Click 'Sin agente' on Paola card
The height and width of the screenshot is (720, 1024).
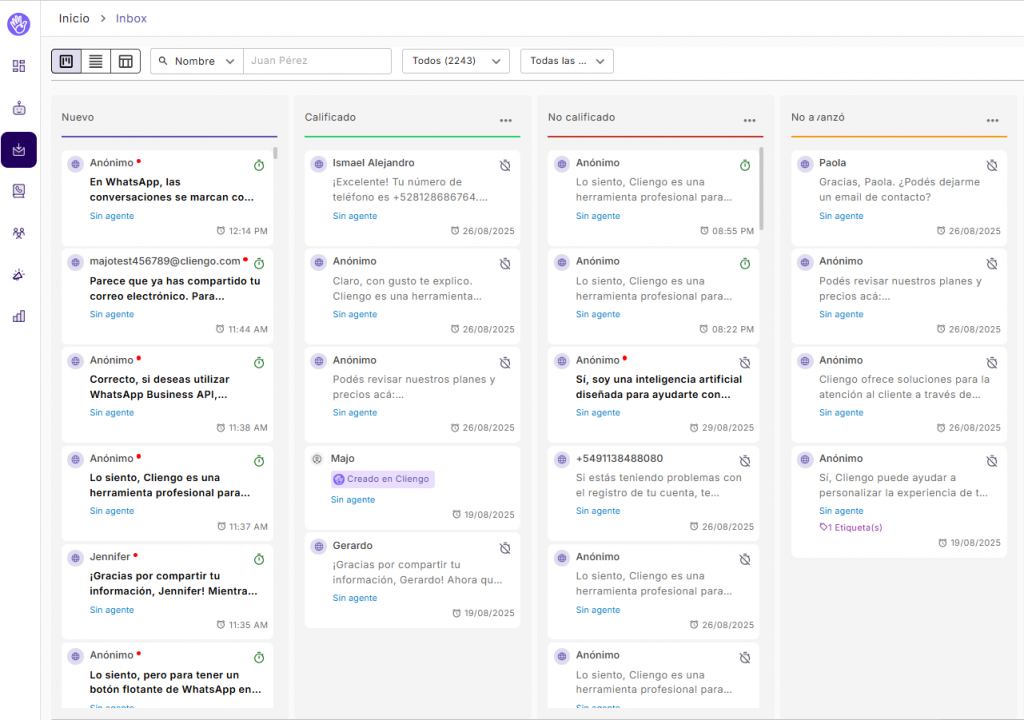(841, 216)
